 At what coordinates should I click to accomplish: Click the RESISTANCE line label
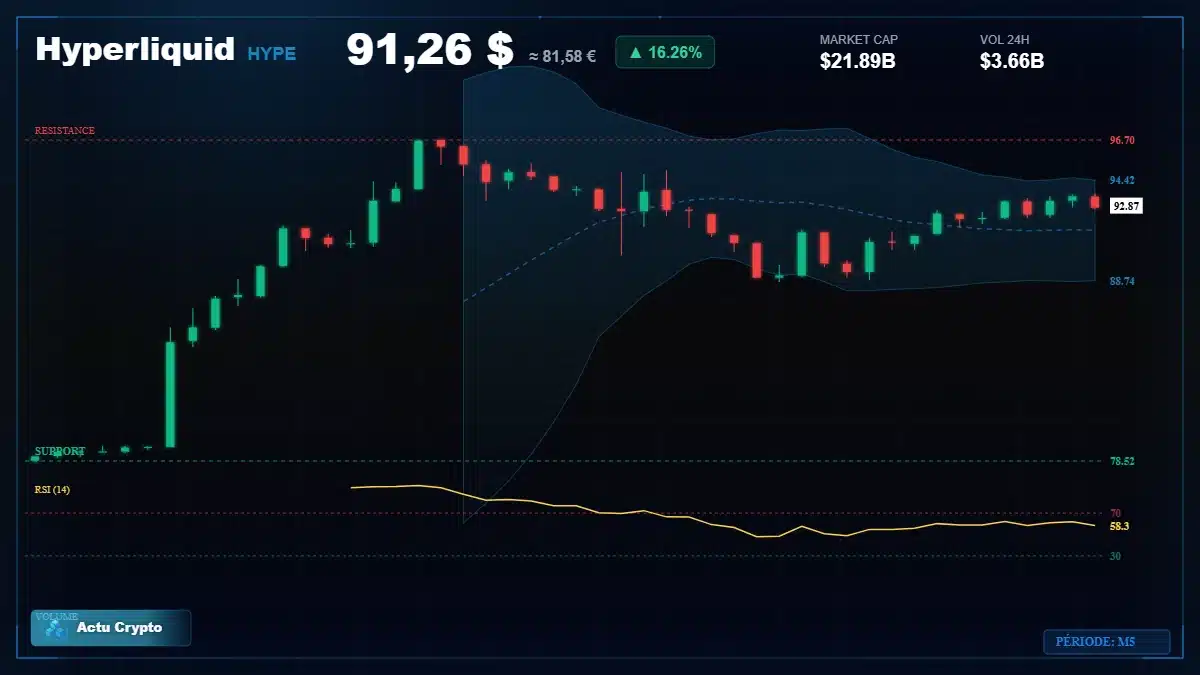click(65, 131)
